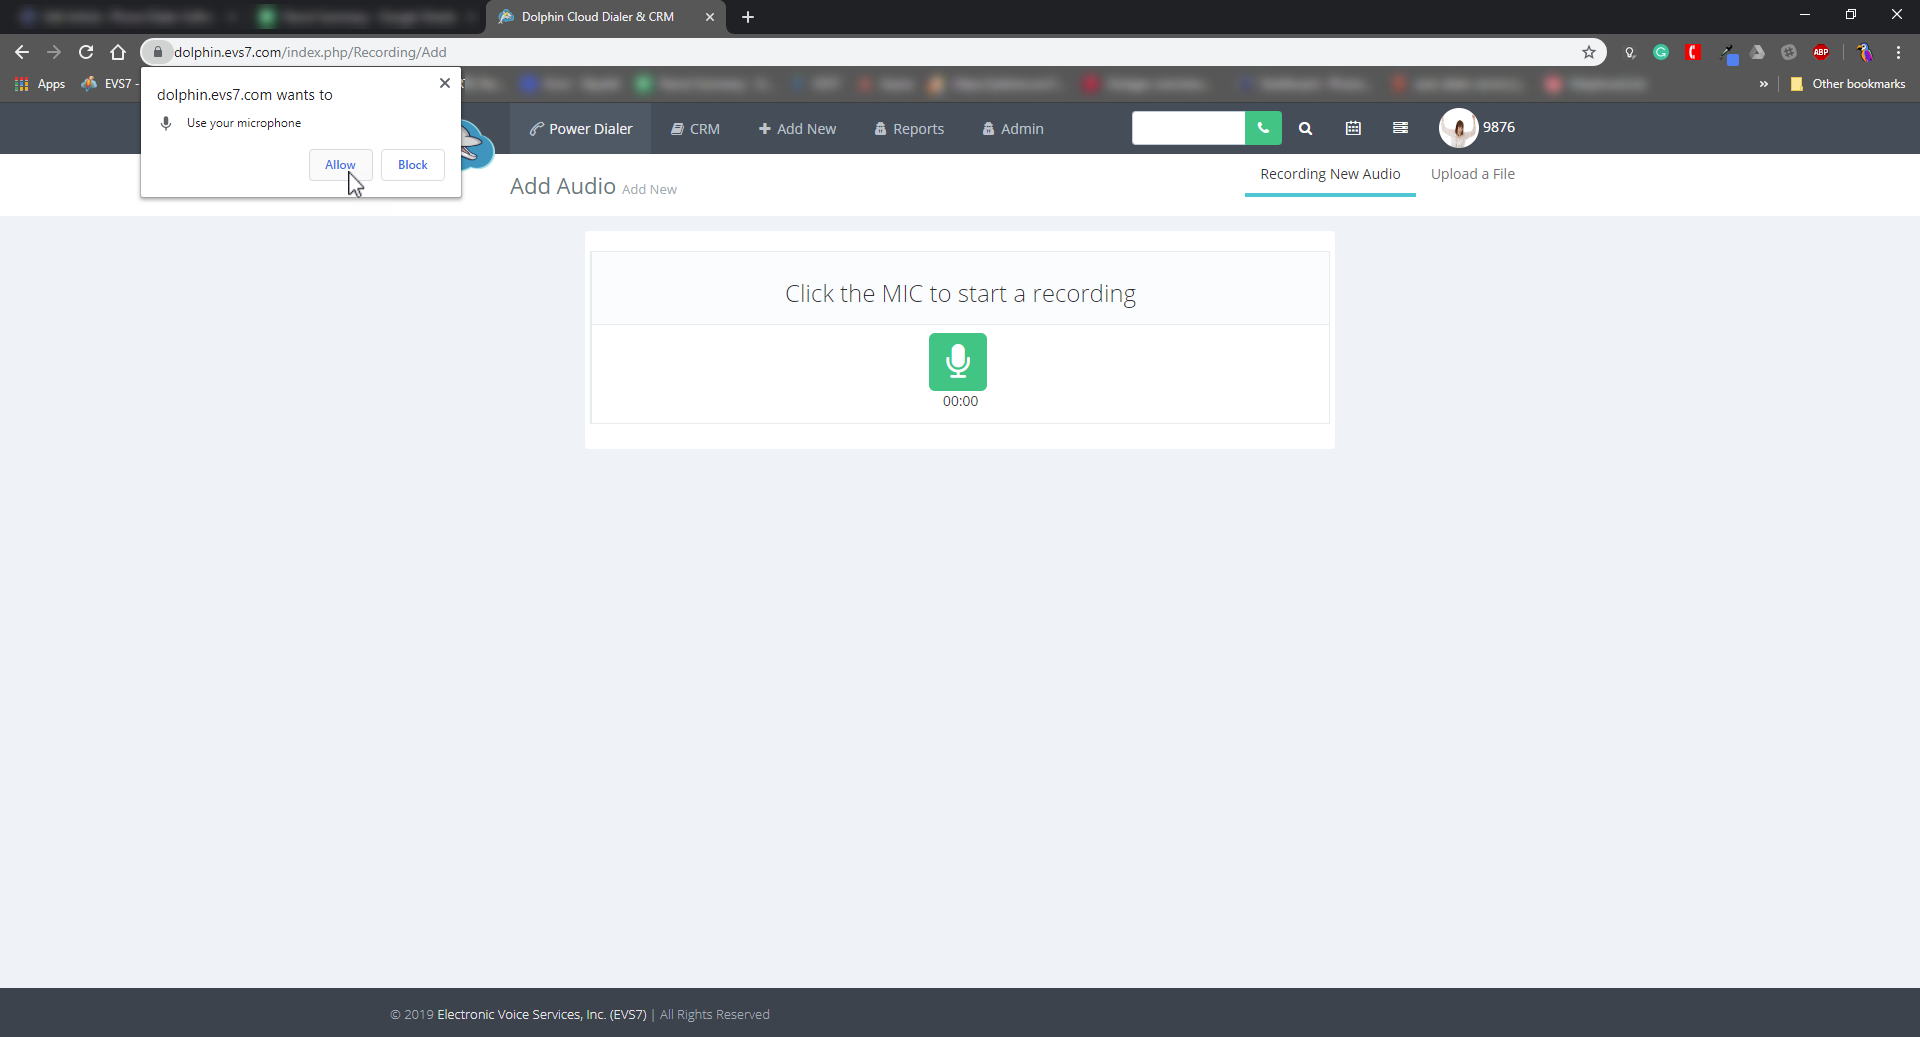Expand hidden bookmarks chevron
The width and height of the screenshot is (1920, 1037).
point(1764,84)
